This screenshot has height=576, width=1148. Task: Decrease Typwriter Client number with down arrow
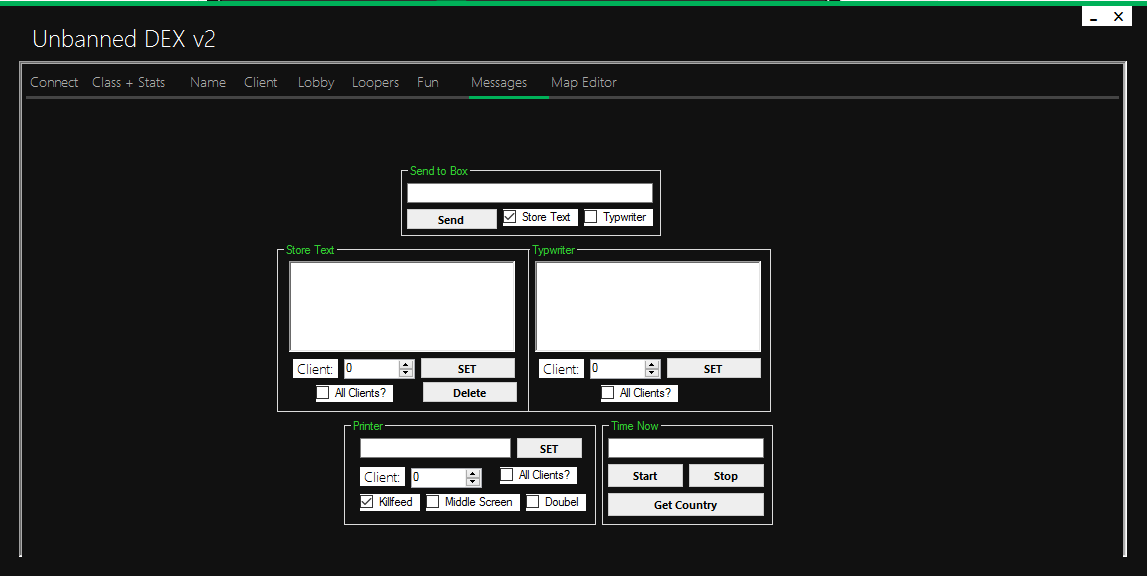click(652, 374)
